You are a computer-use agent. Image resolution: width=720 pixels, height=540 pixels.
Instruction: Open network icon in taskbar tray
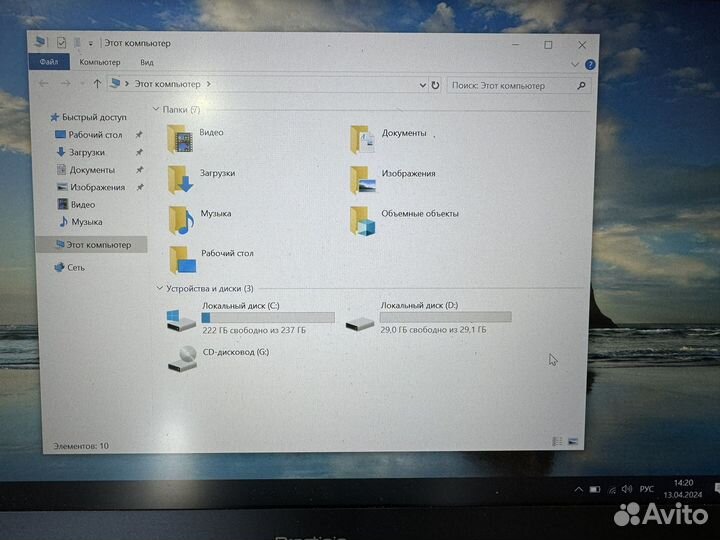pyautogui.click(x=612, y=490)
